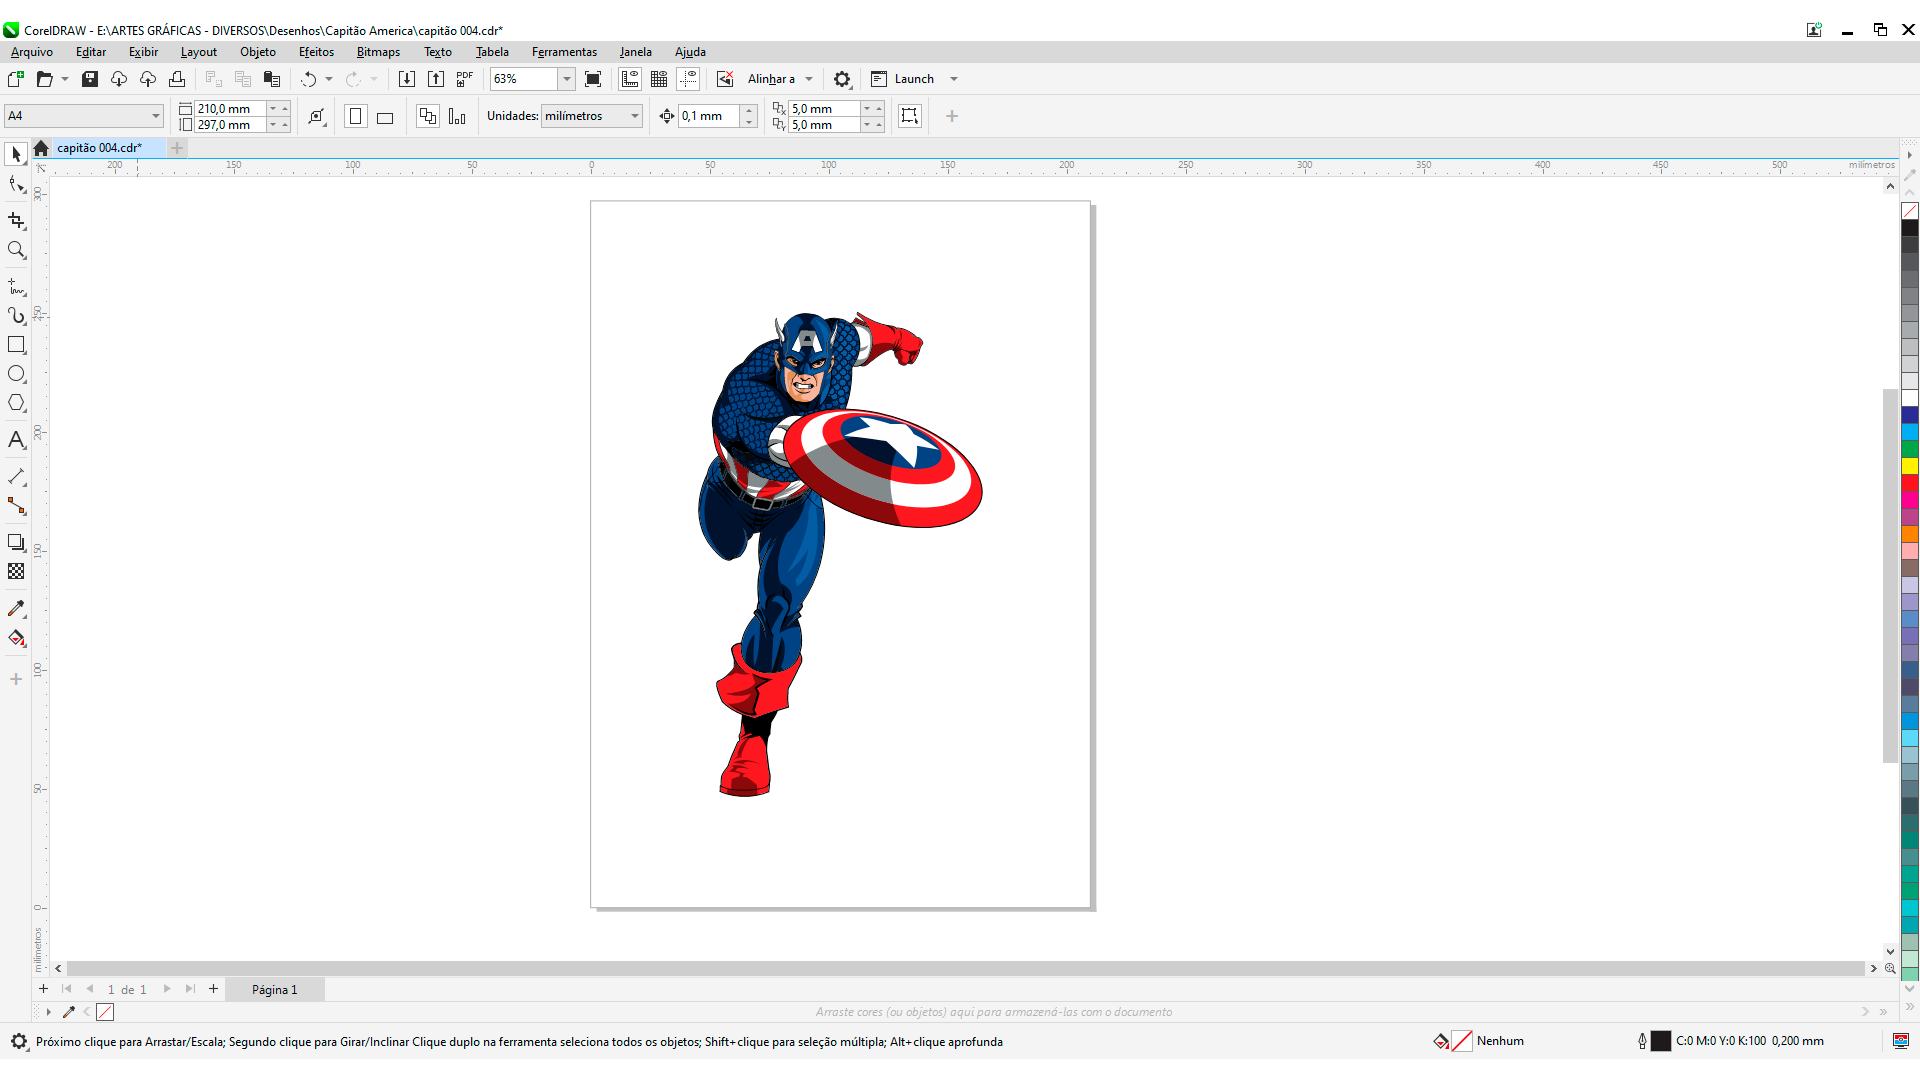Image resolution: width=1920 pixels, height=1080 pixels.
Task: Select the Zoom magnifier tool
Action: coord(16,250)
